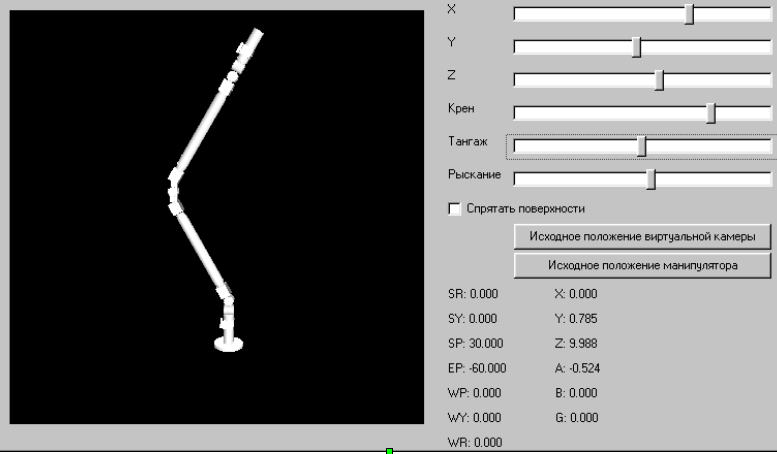Click the Z: 9.988 coordinate value

point(576,343)
